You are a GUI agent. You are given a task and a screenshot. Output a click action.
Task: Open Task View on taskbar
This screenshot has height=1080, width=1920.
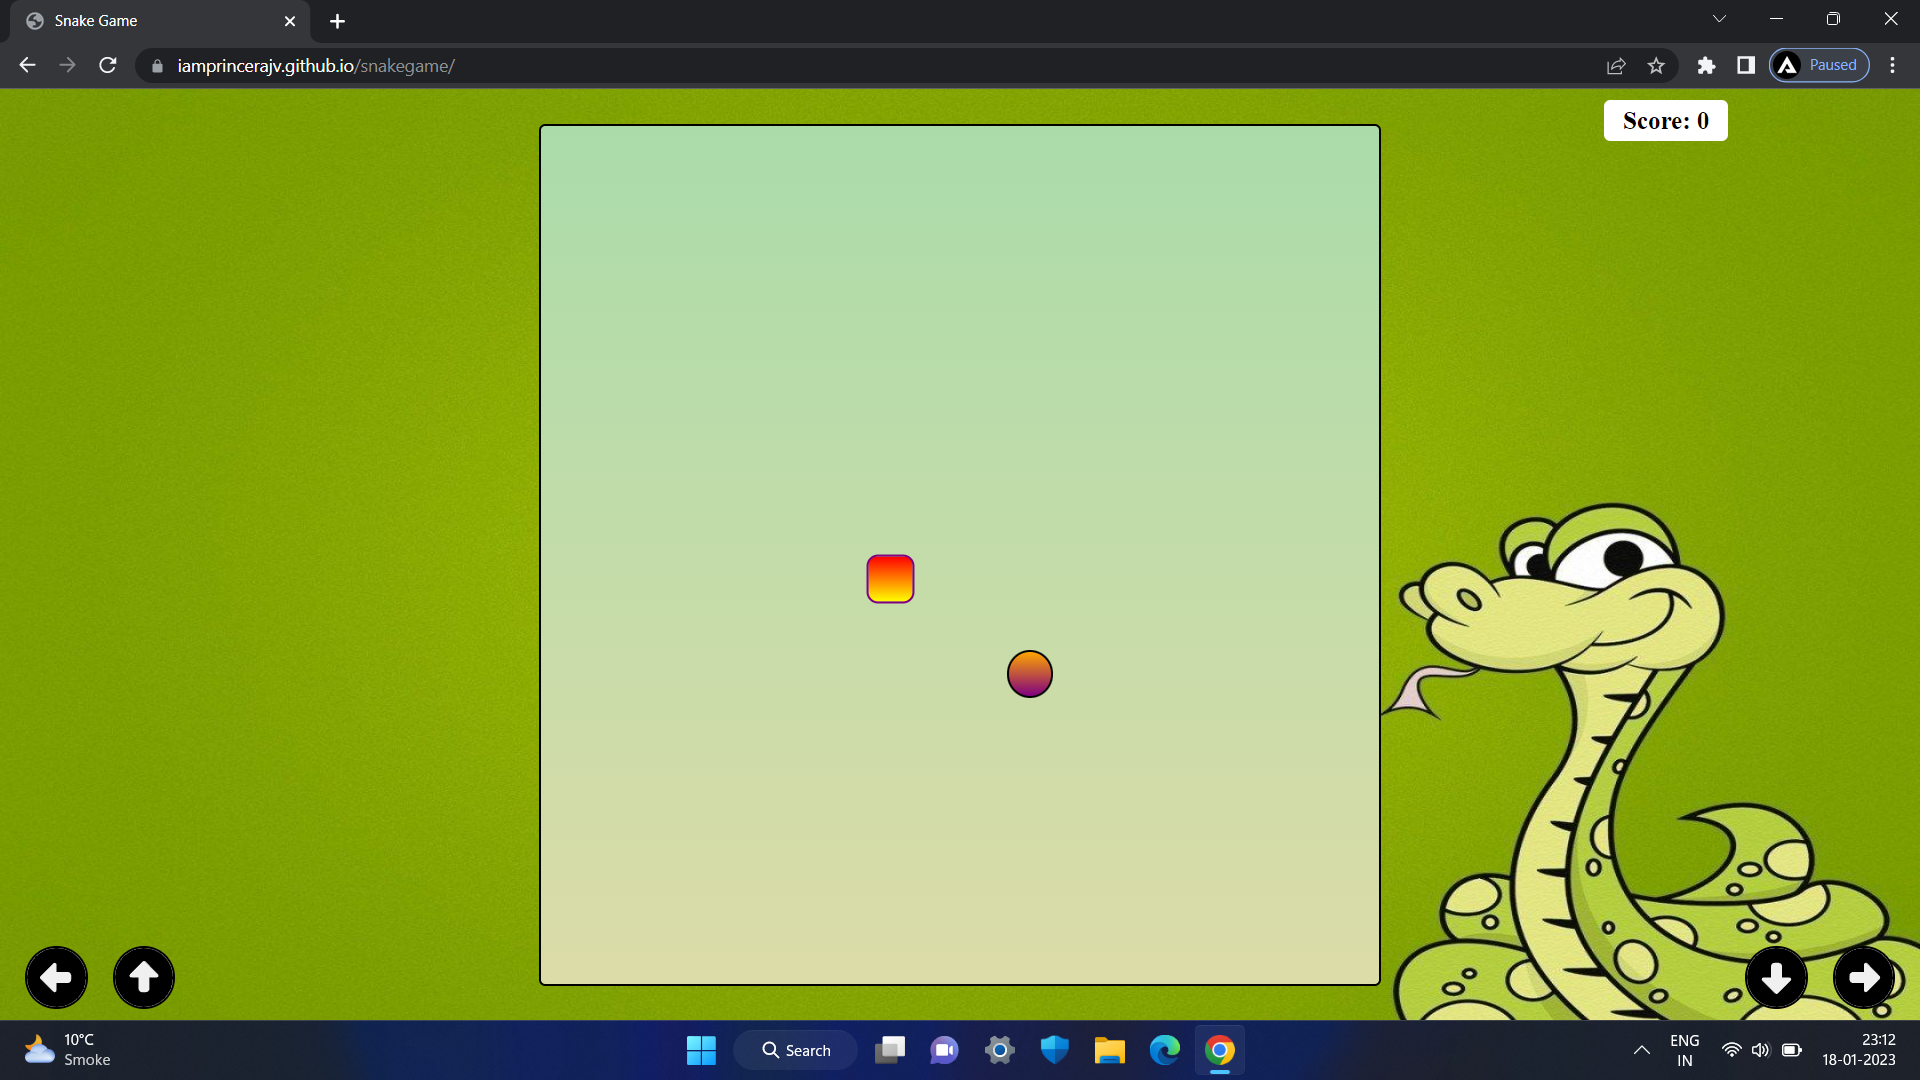click(890, 1050)
